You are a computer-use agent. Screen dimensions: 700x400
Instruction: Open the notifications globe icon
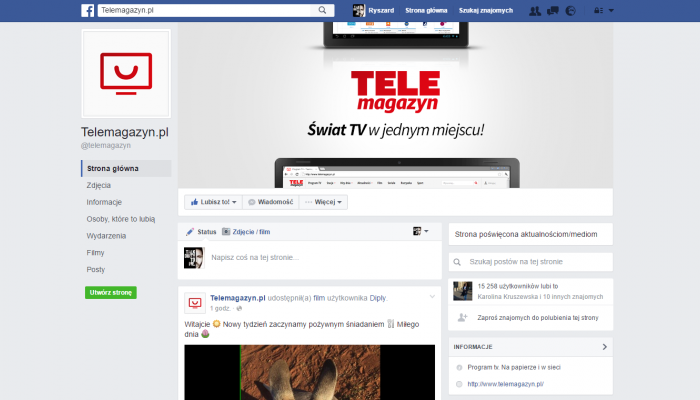click(570, 10)
